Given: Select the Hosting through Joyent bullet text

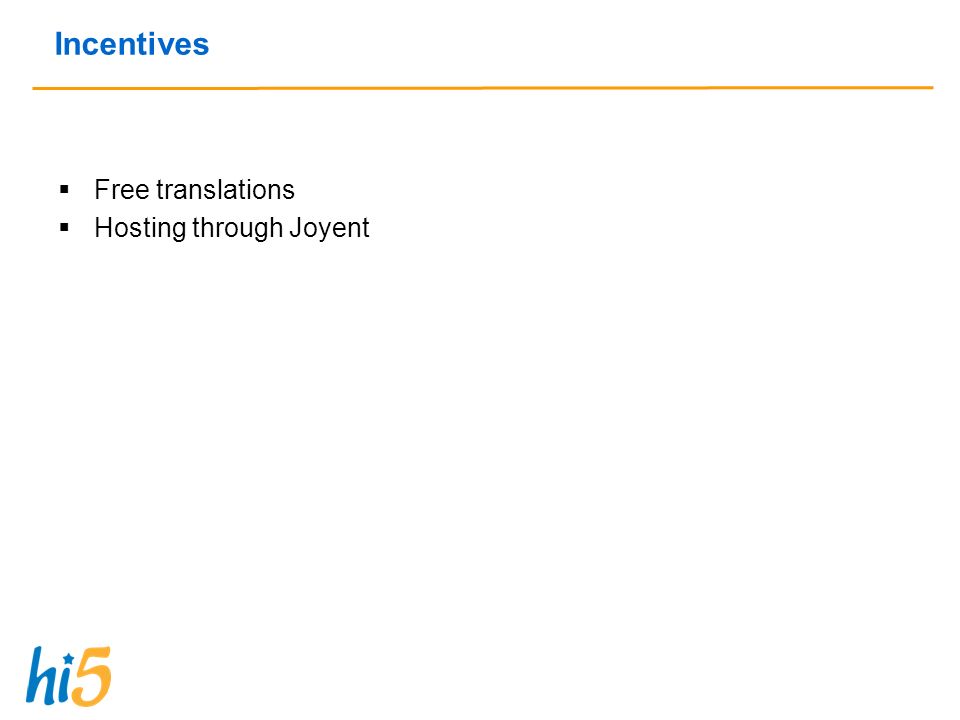Looking at the screenshot, I should [x=231, y=228].
